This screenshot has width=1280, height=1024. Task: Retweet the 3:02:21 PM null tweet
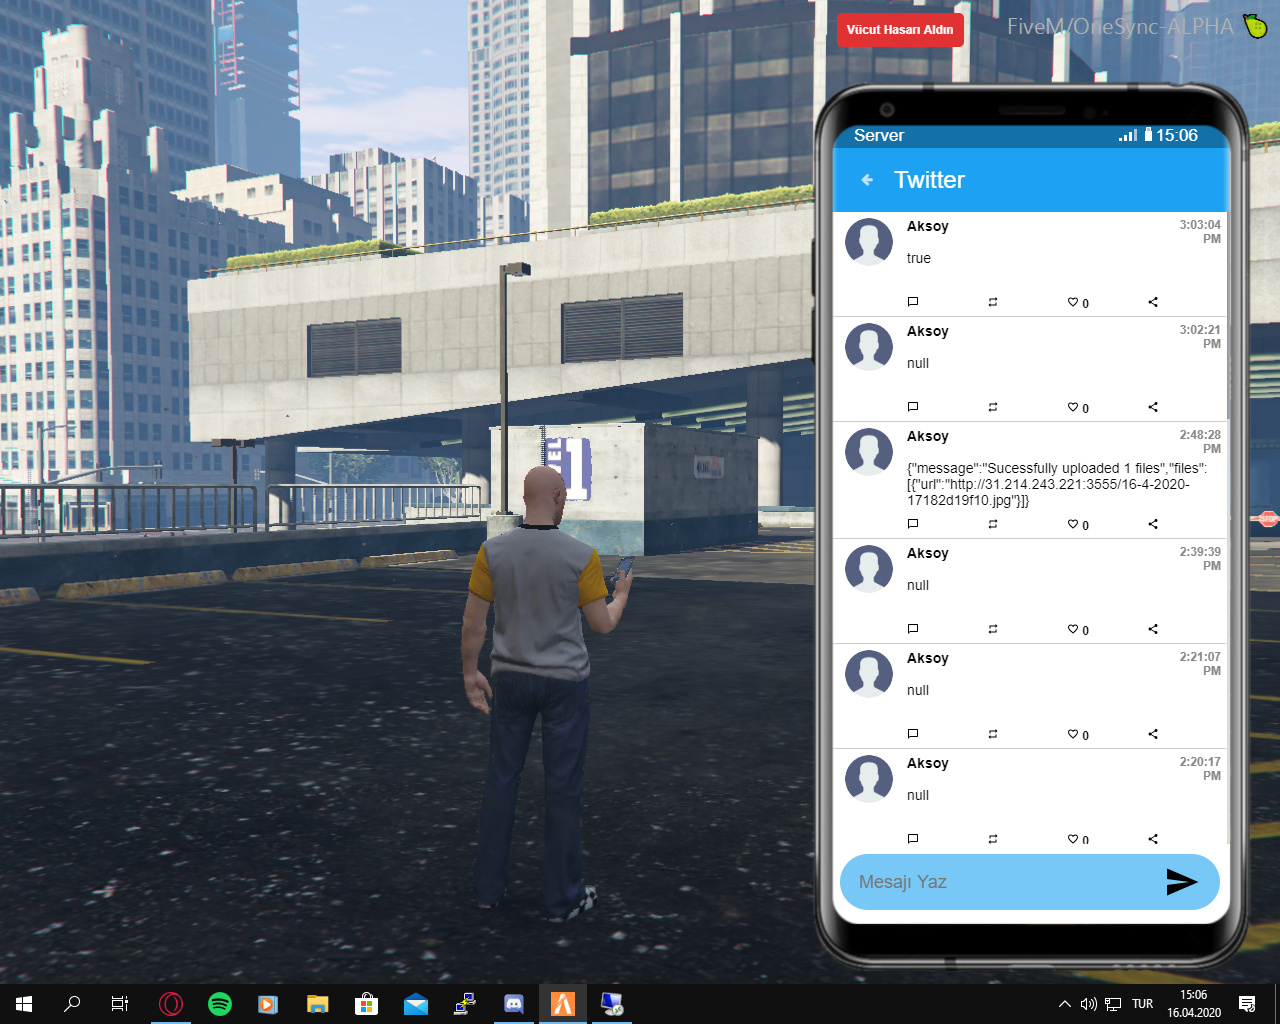[x=993, y=407]
